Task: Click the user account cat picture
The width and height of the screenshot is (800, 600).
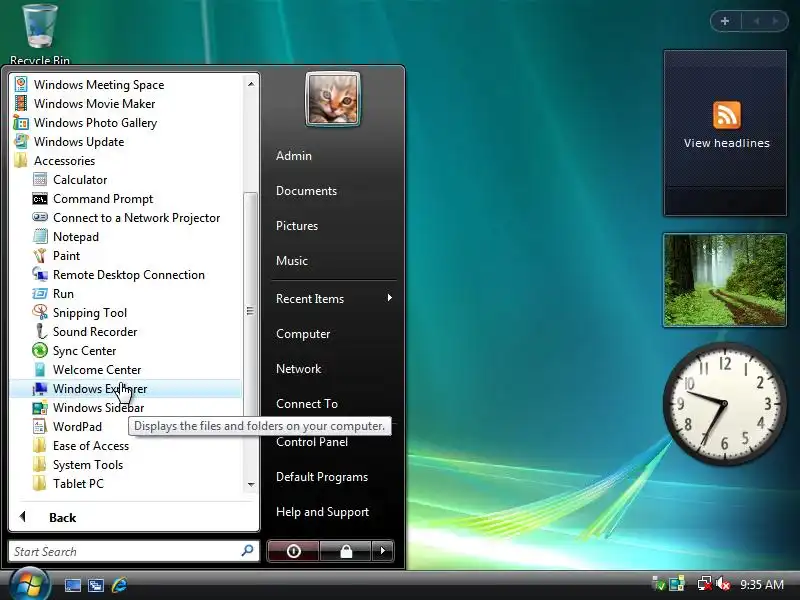Action: (x=333, y=98)
